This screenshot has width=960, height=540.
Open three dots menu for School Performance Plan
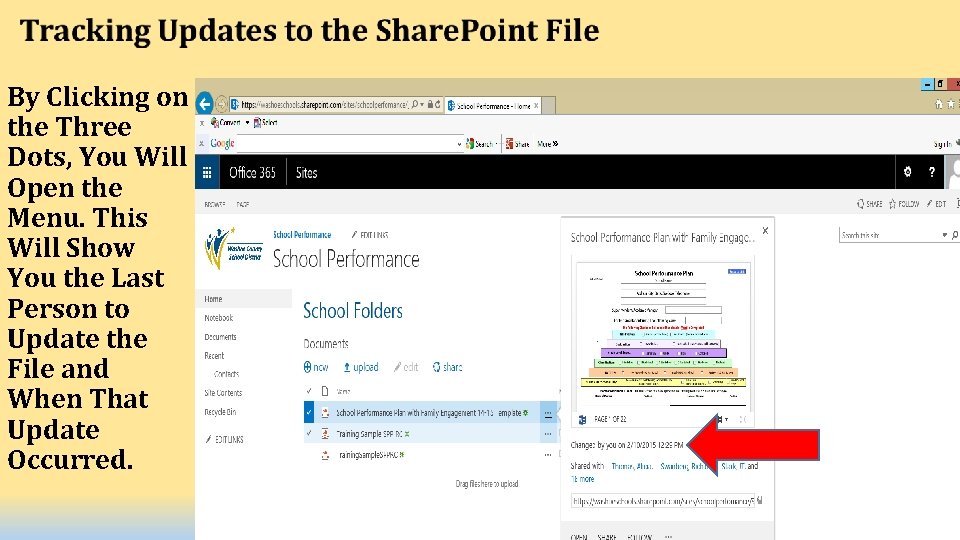(x=548, y=413)
